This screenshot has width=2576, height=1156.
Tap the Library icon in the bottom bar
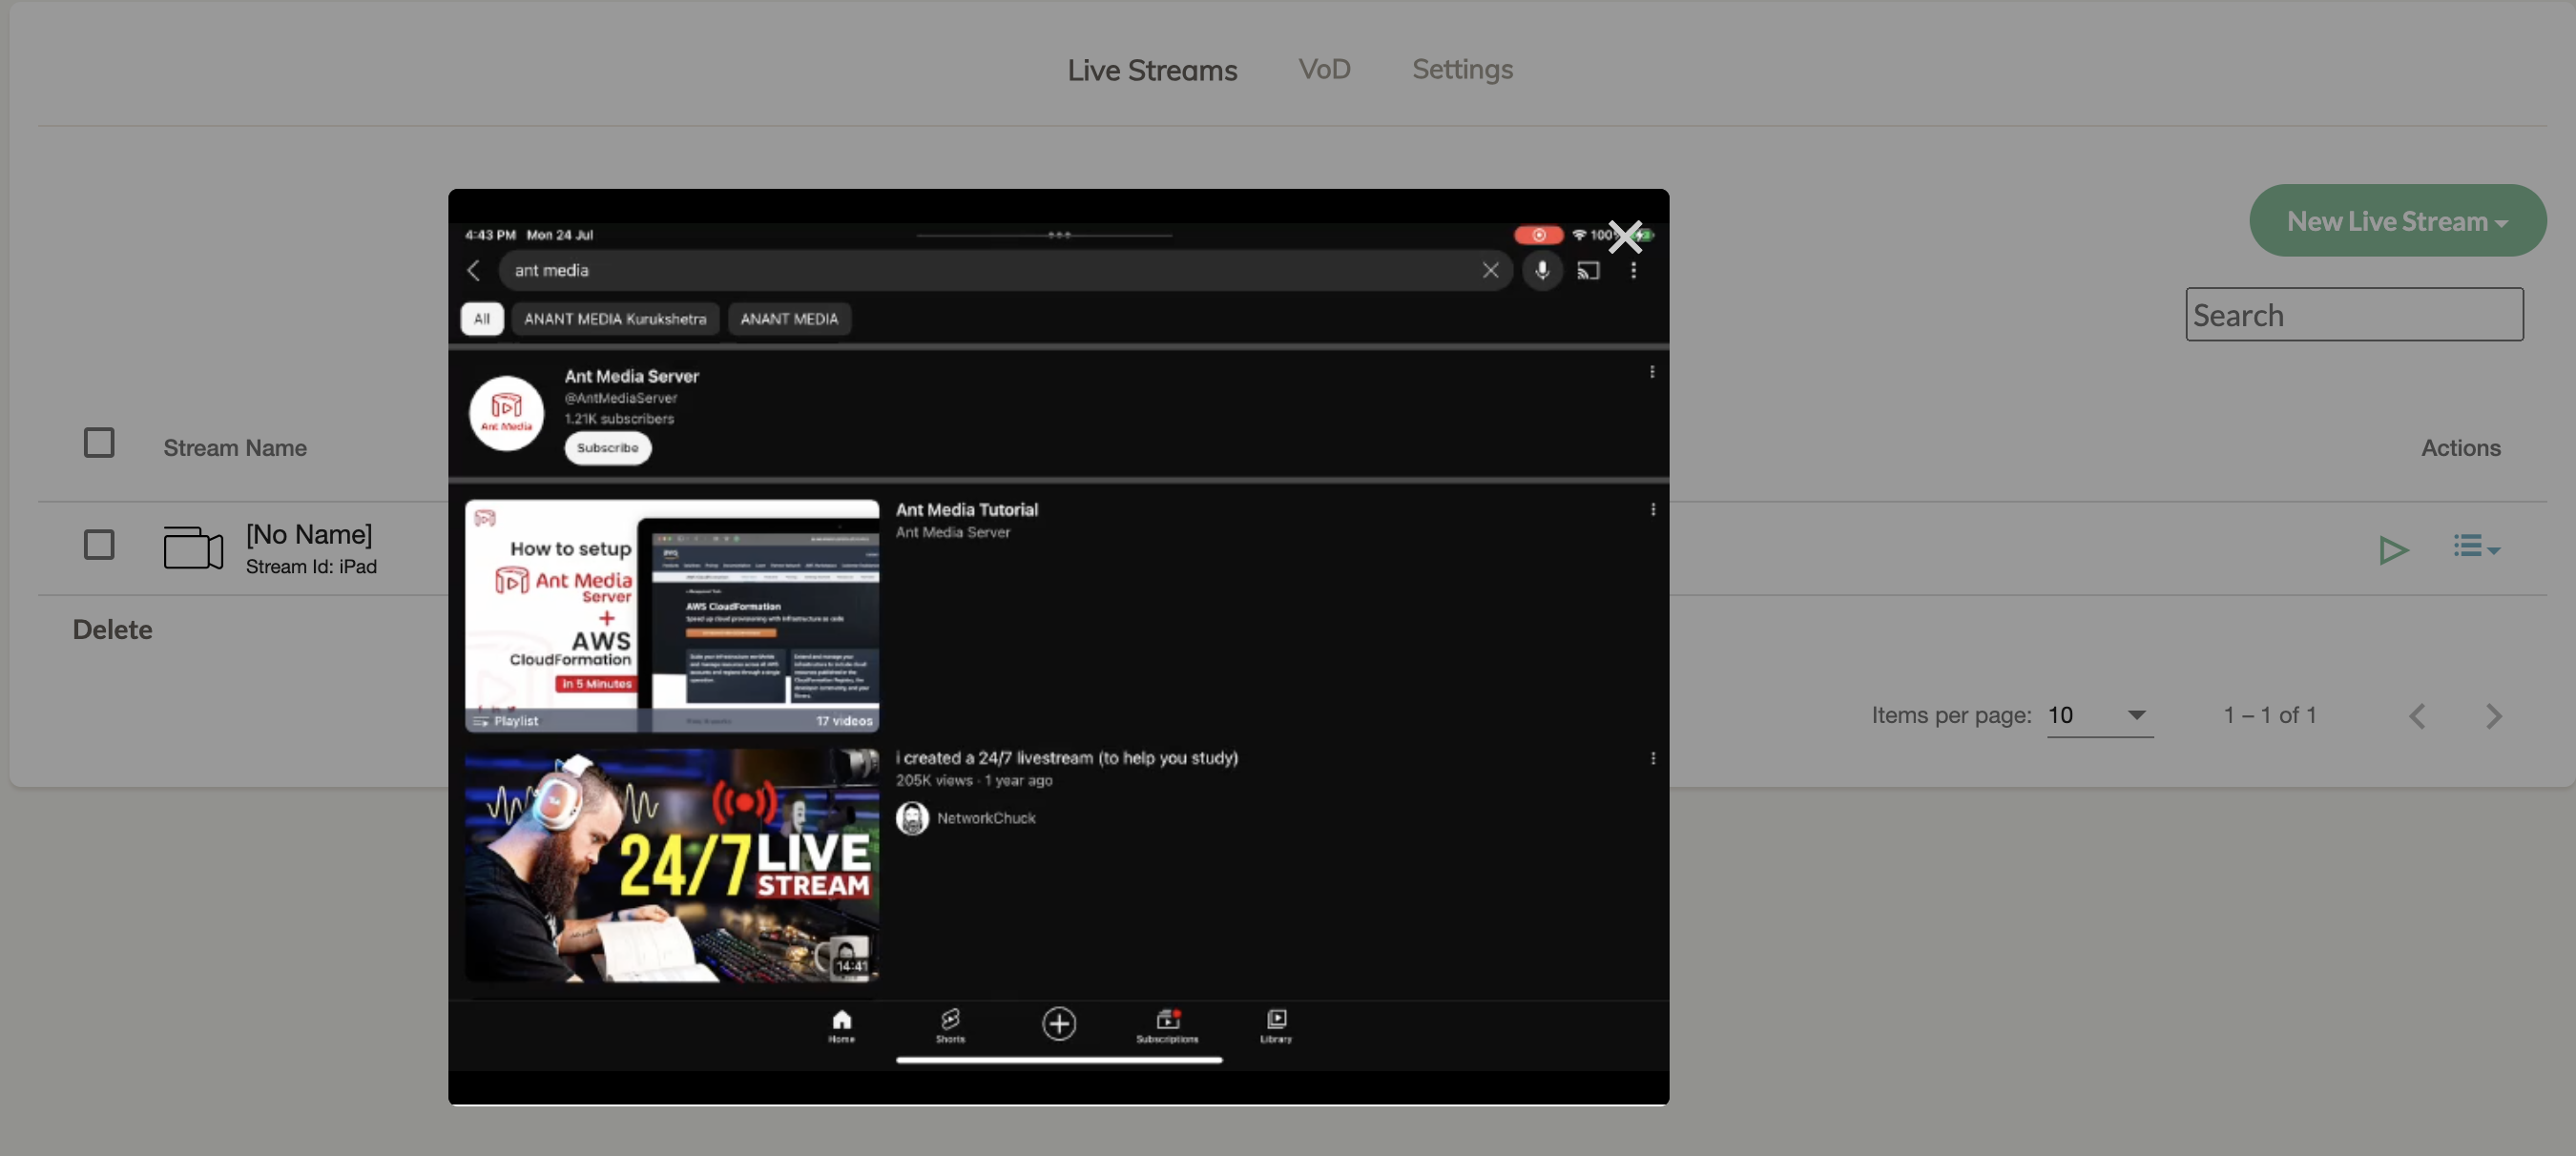click(1276, 1025)
